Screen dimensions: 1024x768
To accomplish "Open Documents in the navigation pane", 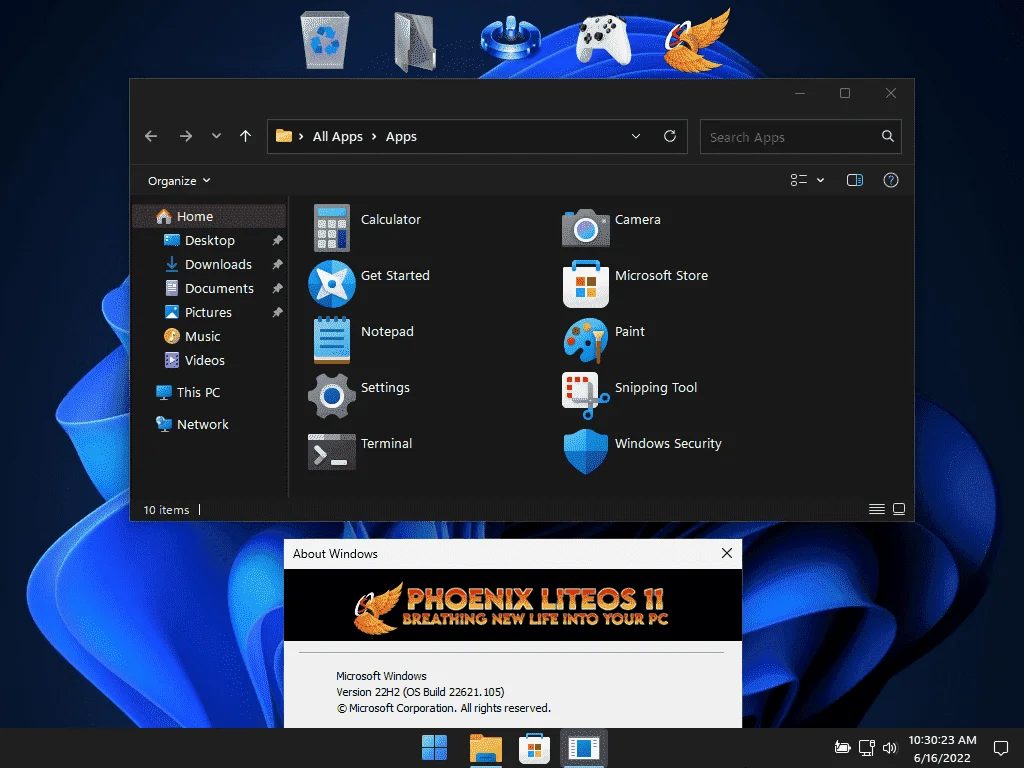I will click(x=209, y=289).
